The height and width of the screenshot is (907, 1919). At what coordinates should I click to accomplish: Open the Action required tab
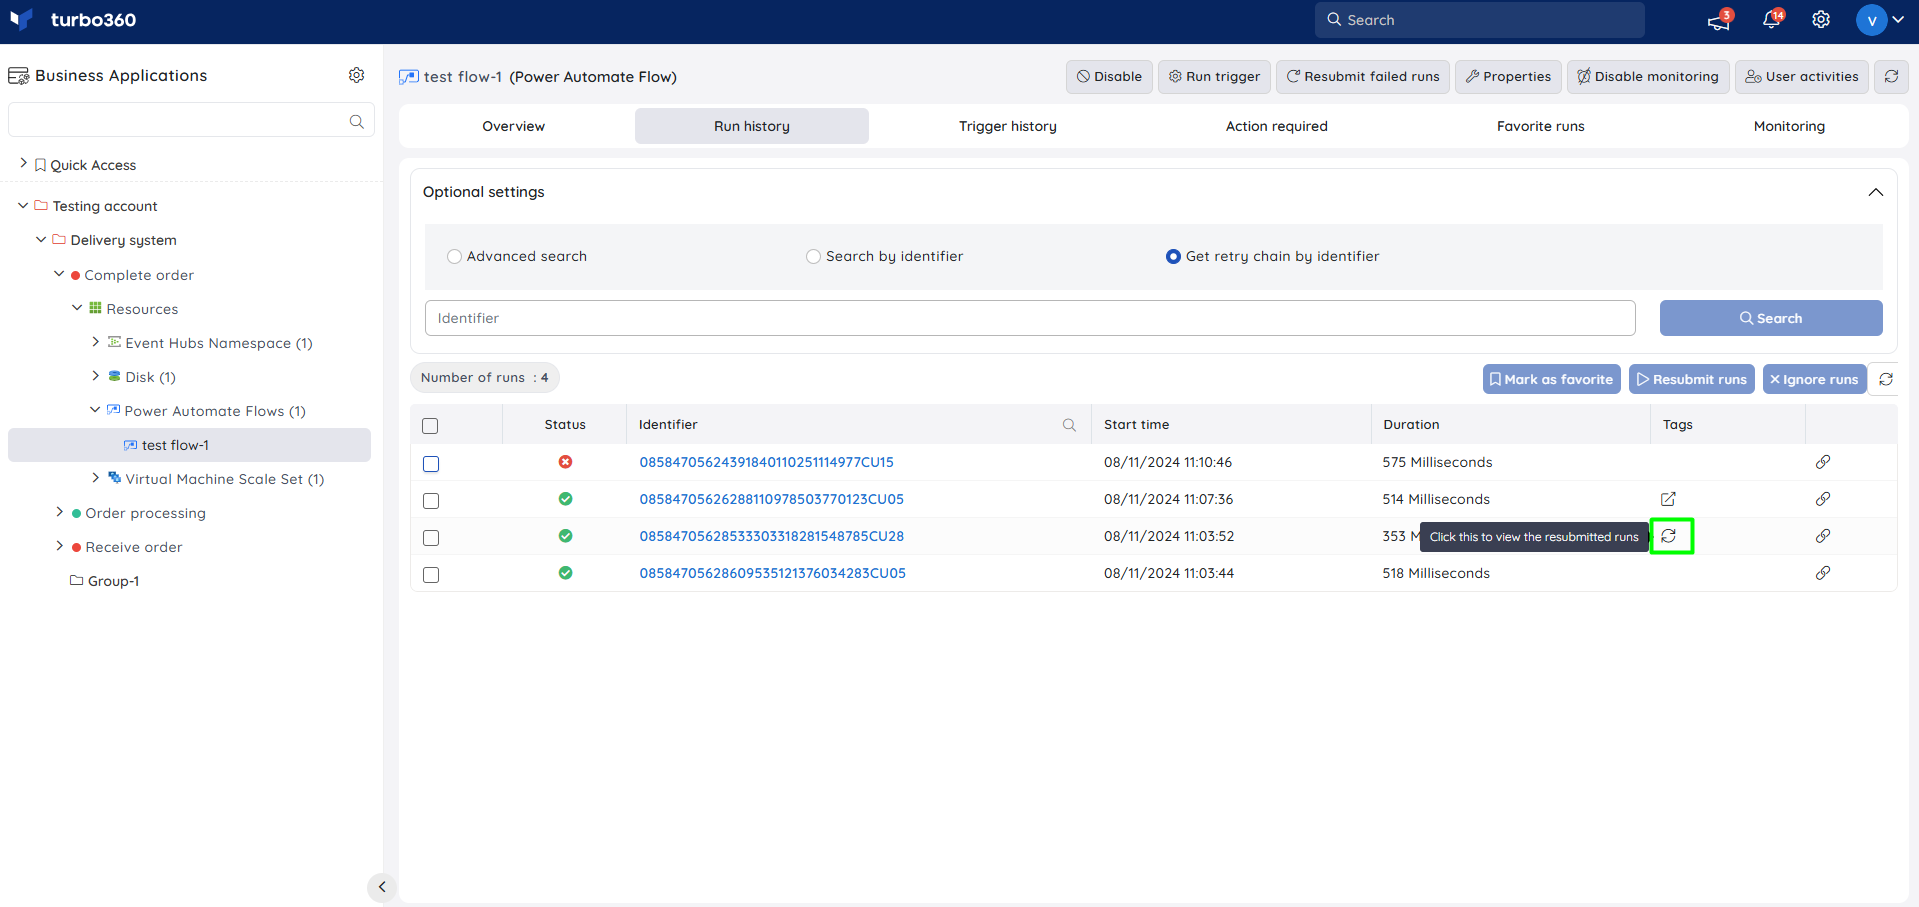1277,126
